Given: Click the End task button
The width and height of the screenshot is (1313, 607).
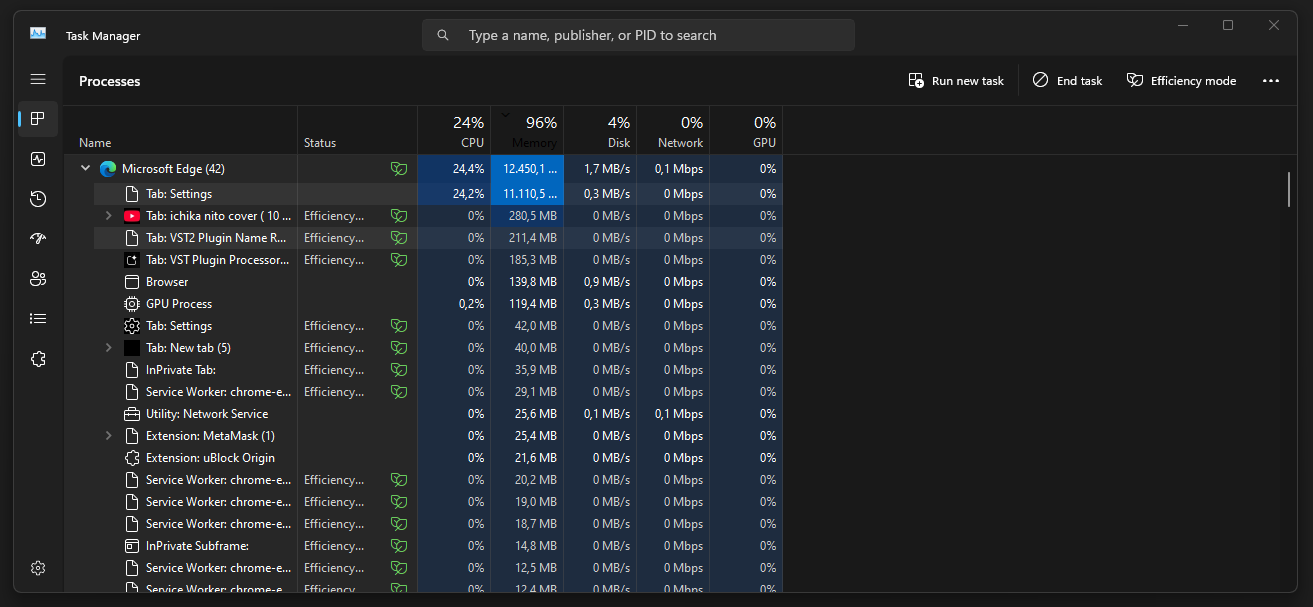Looking at the screenshot, I should pyautogui.click(x=1068, y=81).
